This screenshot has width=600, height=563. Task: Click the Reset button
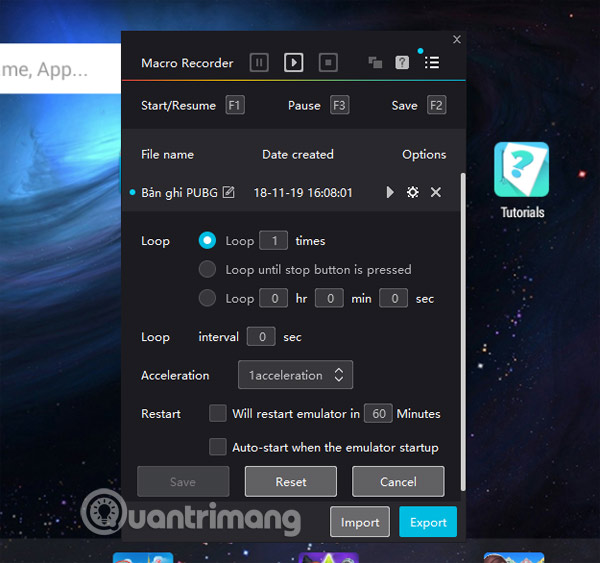click(291, 481)
